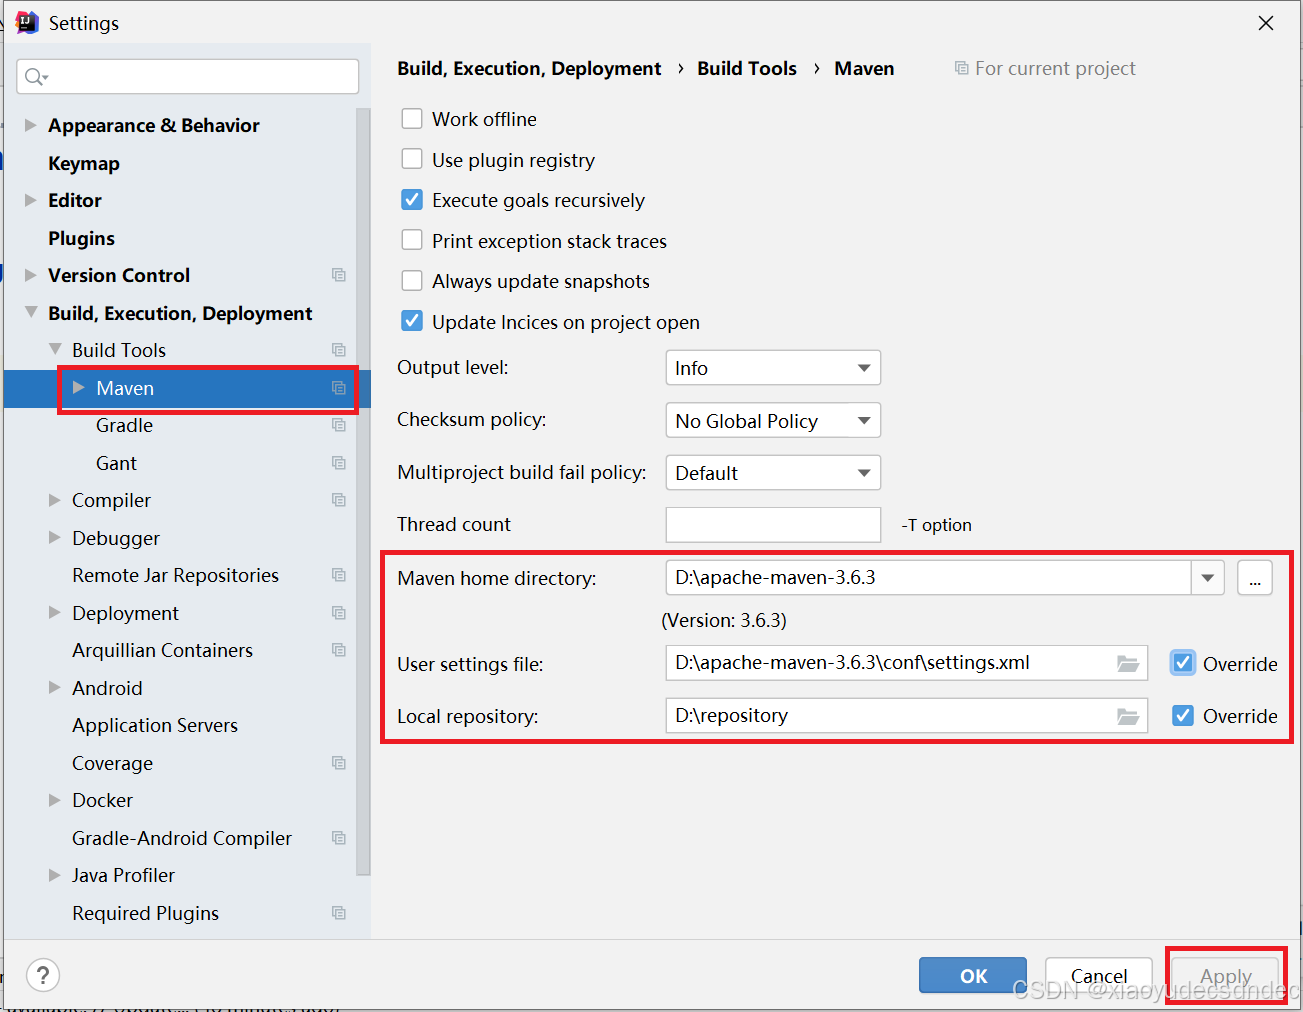This screenshot has width=1303, height=1012.
Task: Enable the Work offline checkbox
Action: coord(412,119)
